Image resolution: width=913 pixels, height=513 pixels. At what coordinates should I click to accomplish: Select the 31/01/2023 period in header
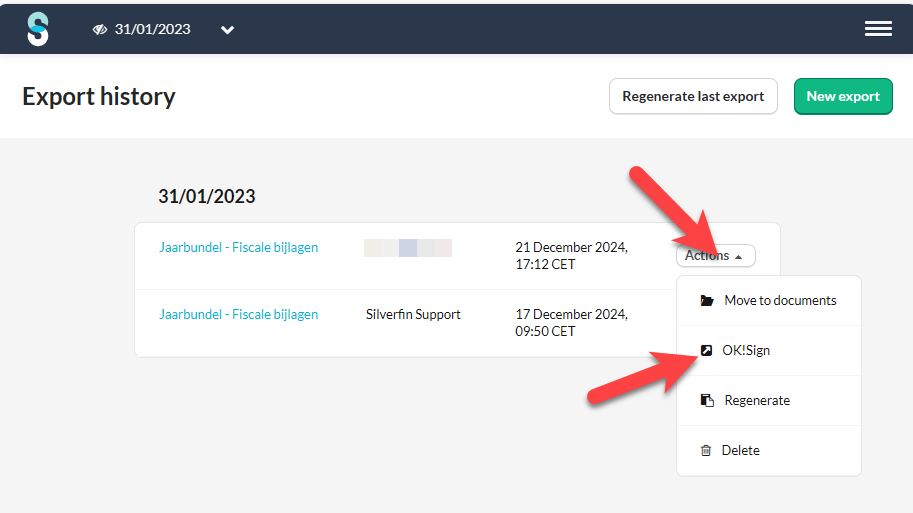pos(153,29)
